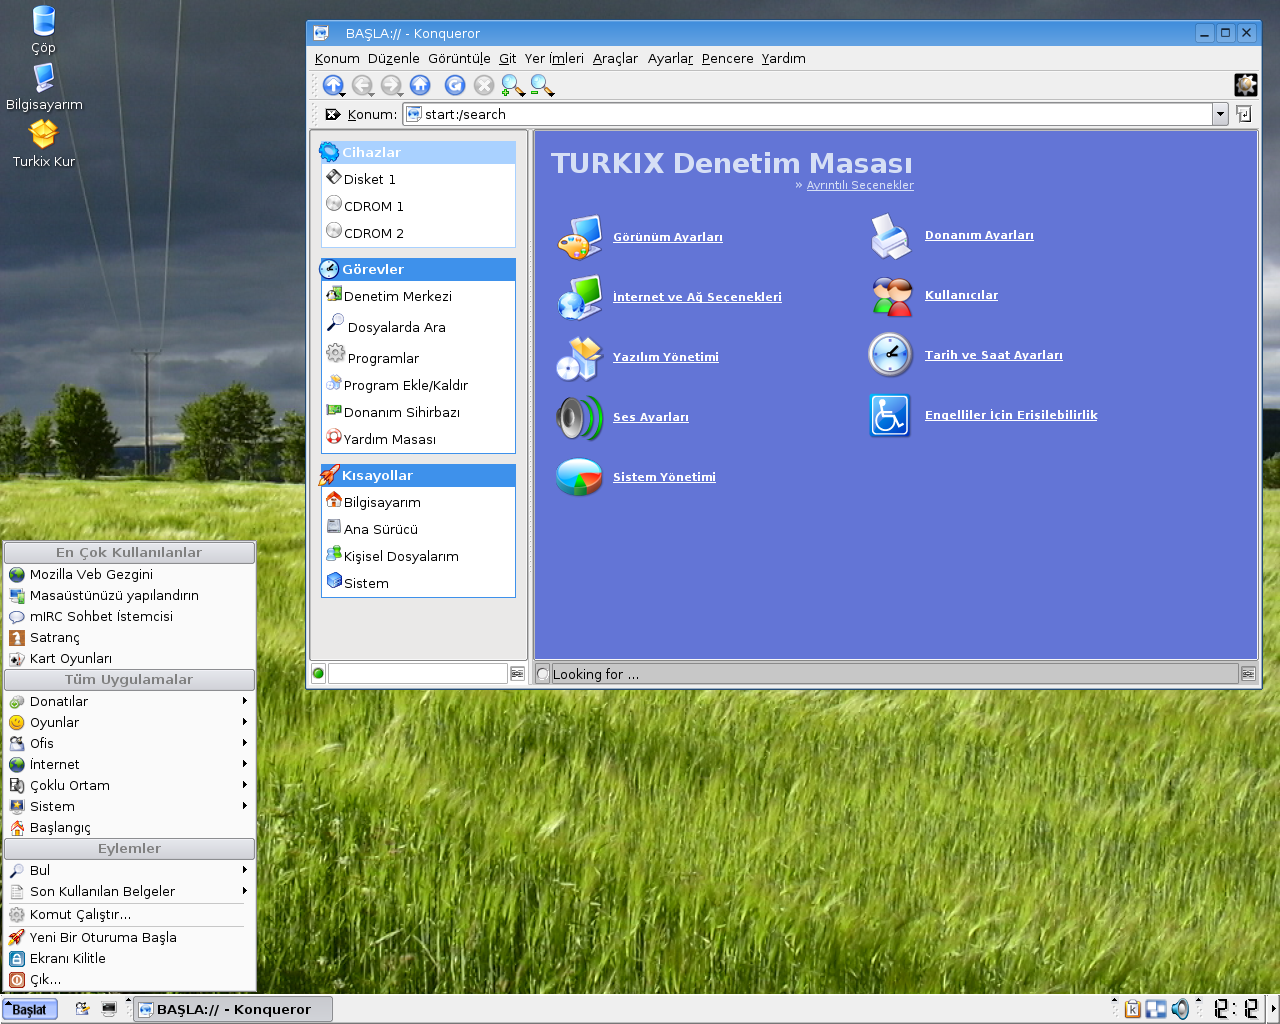The width and height of the screenshot is (1280, 1024).
Task: Open the Yer İmleri menu
Action: 553,59
